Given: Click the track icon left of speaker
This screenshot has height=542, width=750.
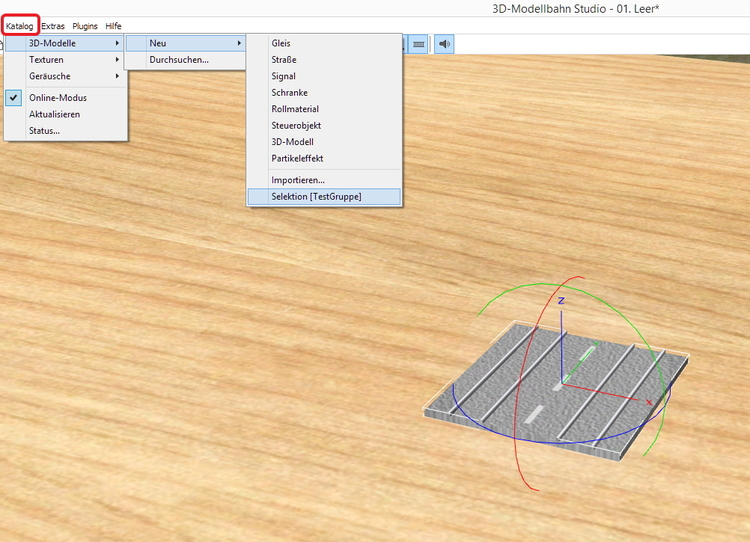Looking at the screenshot, I should 419,44.
